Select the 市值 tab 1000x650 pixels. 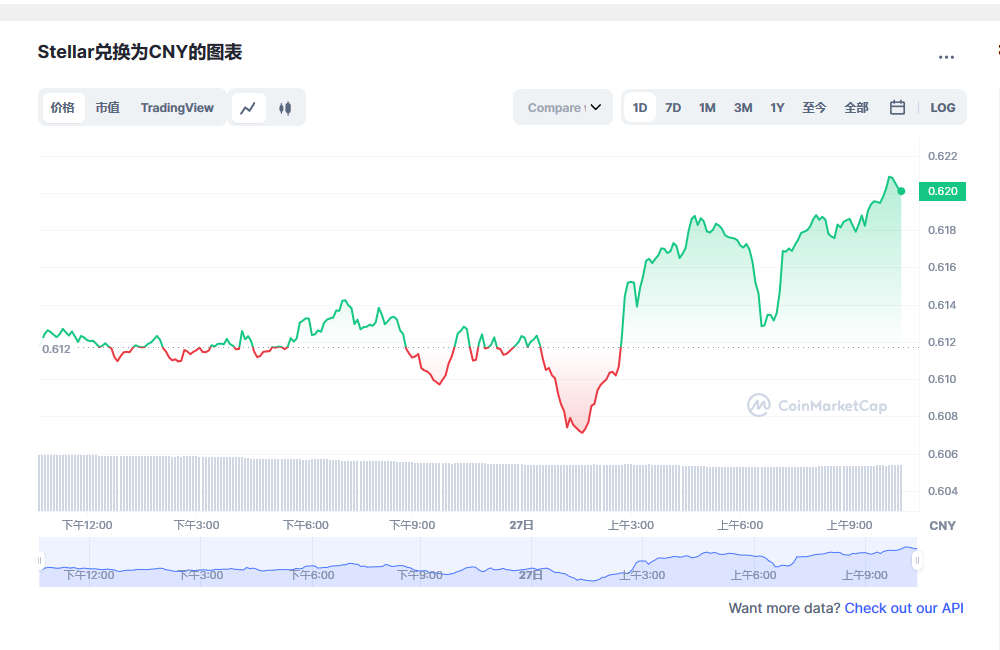pyautogui.click(x=108, y=108)
